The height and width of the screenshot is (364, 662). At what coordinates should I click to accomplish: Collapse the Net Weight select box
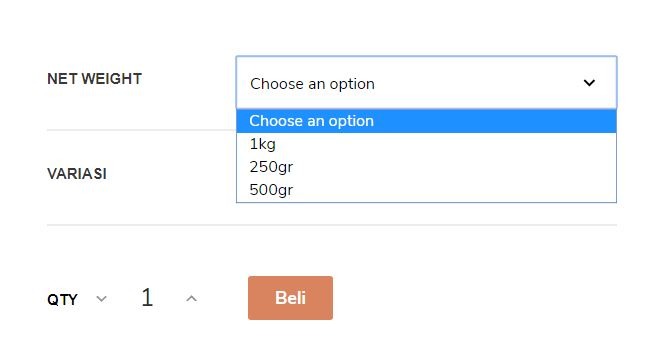pyautogui.click(x=426, y=82)
